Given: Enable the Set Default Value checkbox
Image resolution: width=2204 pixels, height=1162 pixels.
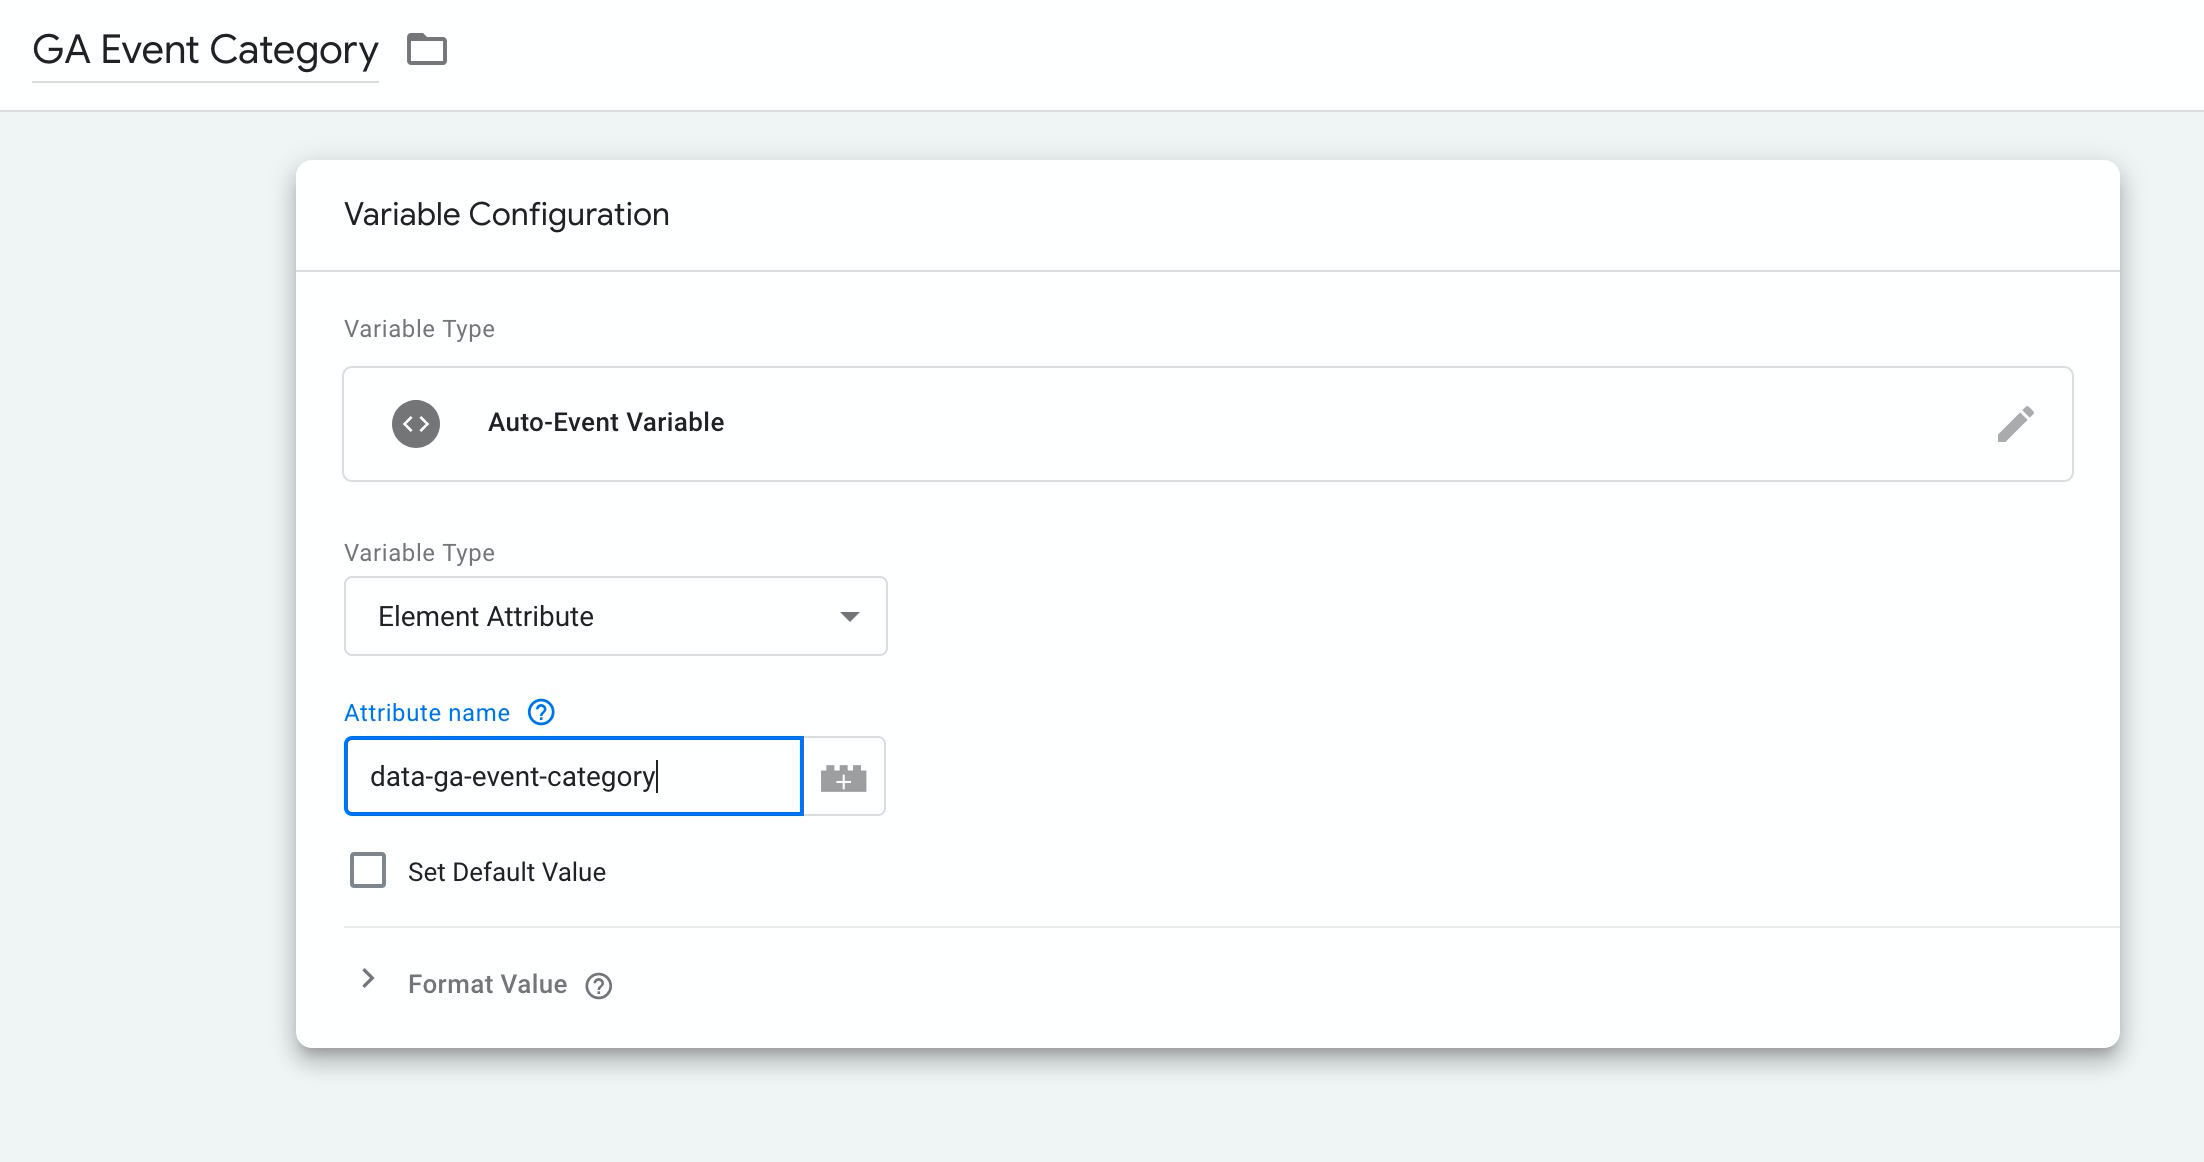Looking at the screenshot, I should tap(368, 870).
